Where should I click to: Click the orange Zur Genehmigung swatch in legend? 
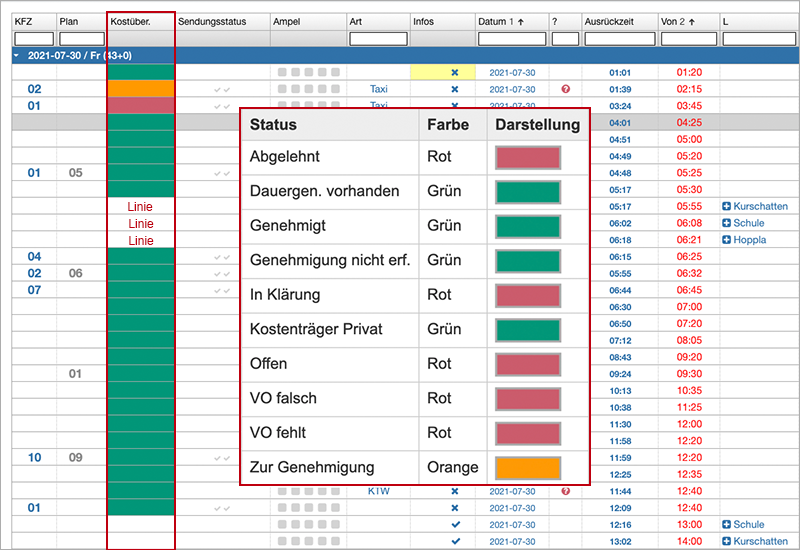[x=528, y=468]
